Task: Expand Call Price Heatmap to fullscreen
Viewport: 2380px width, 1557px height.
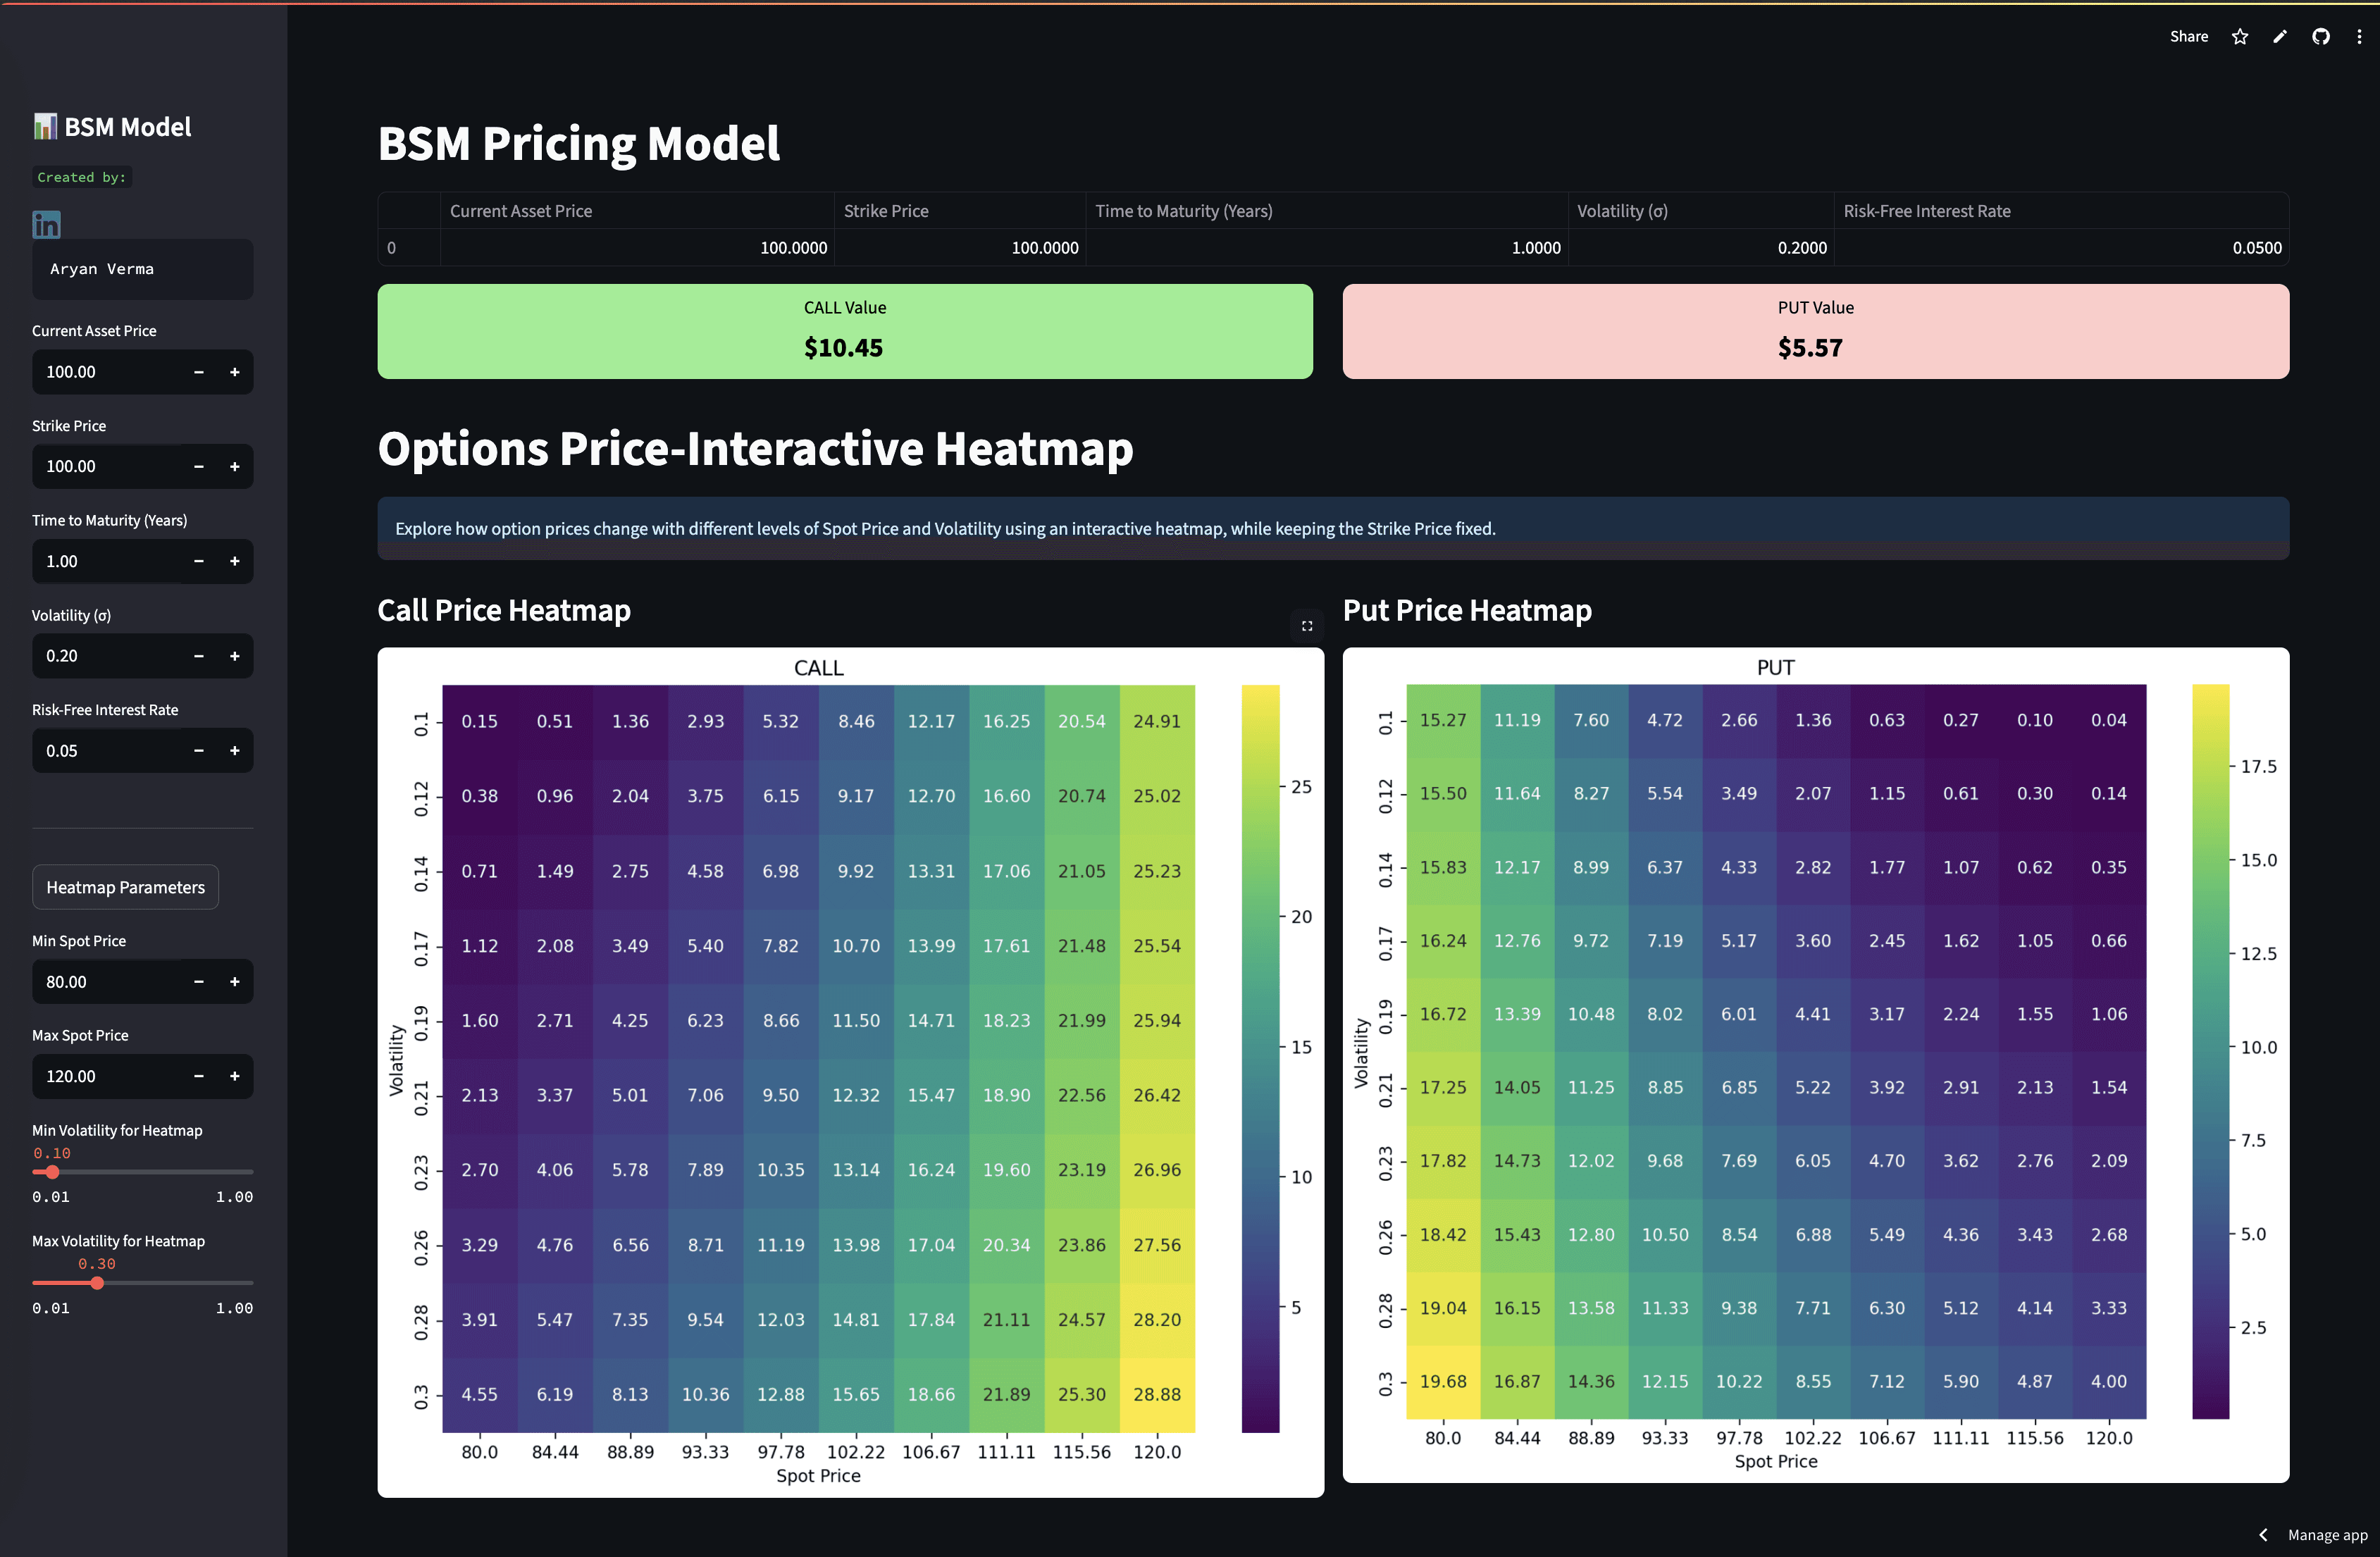Action: (1307, 626)
